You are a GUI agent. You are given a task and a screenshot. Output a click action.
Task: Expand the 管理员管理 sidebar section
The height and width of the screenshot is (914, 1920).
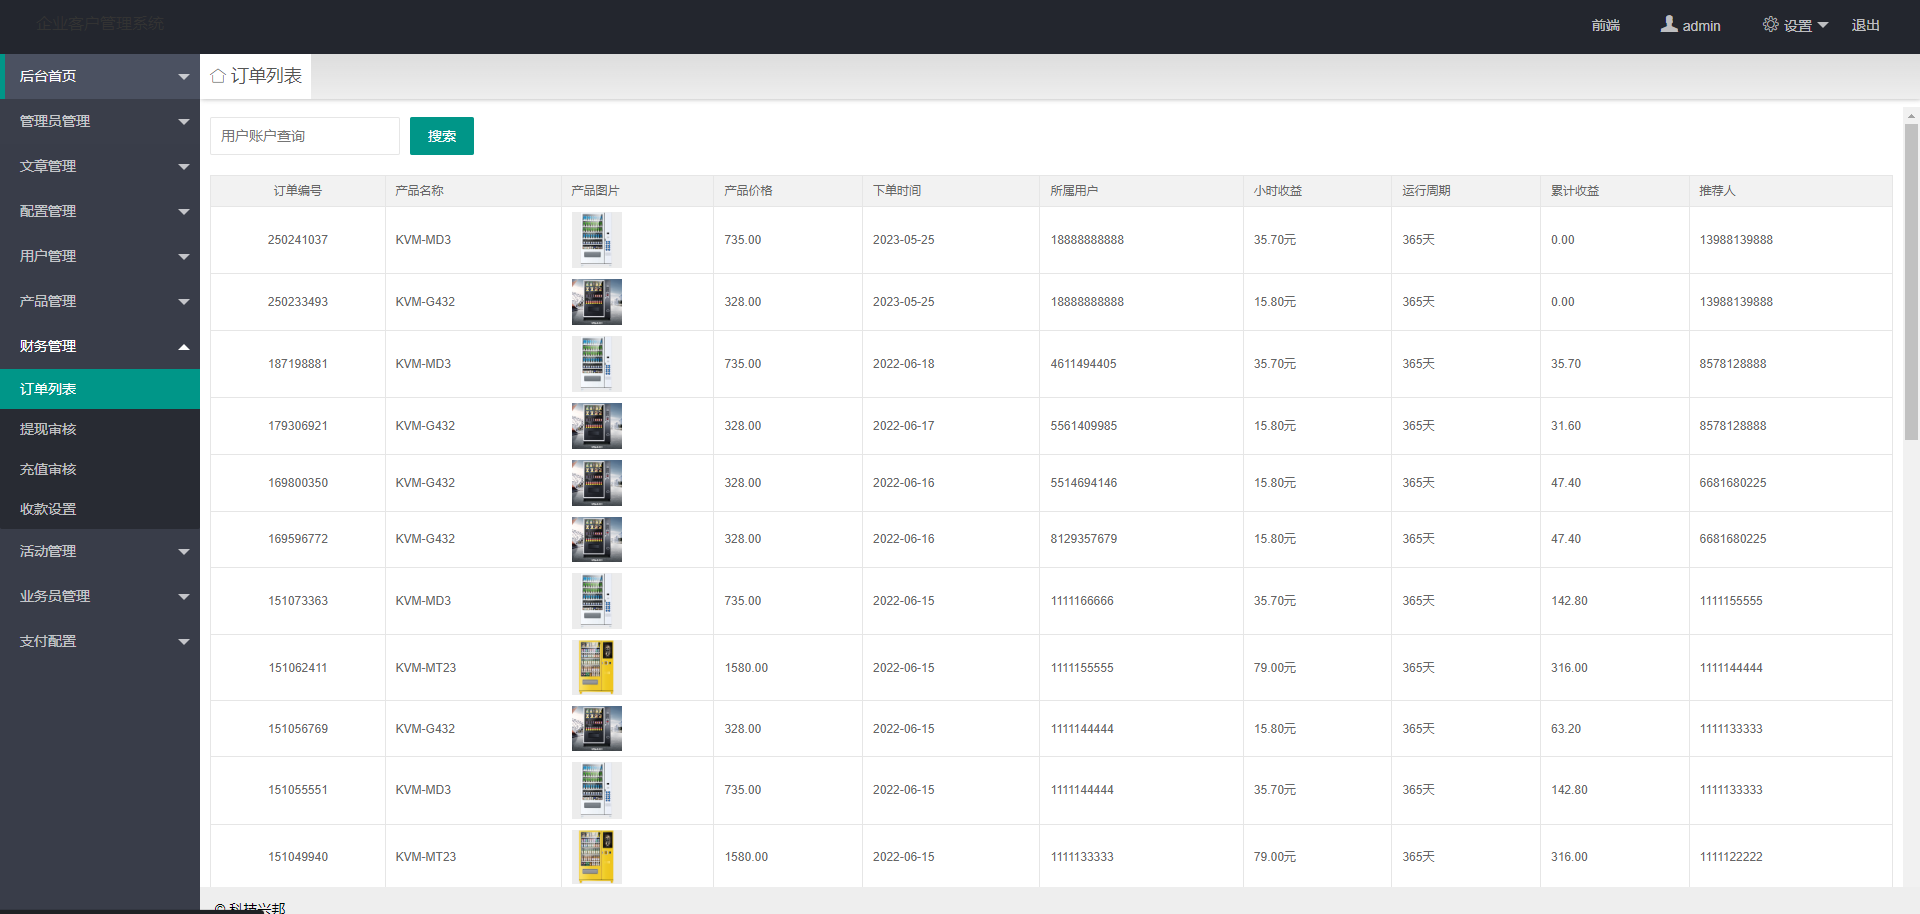(x=100, y=121)
